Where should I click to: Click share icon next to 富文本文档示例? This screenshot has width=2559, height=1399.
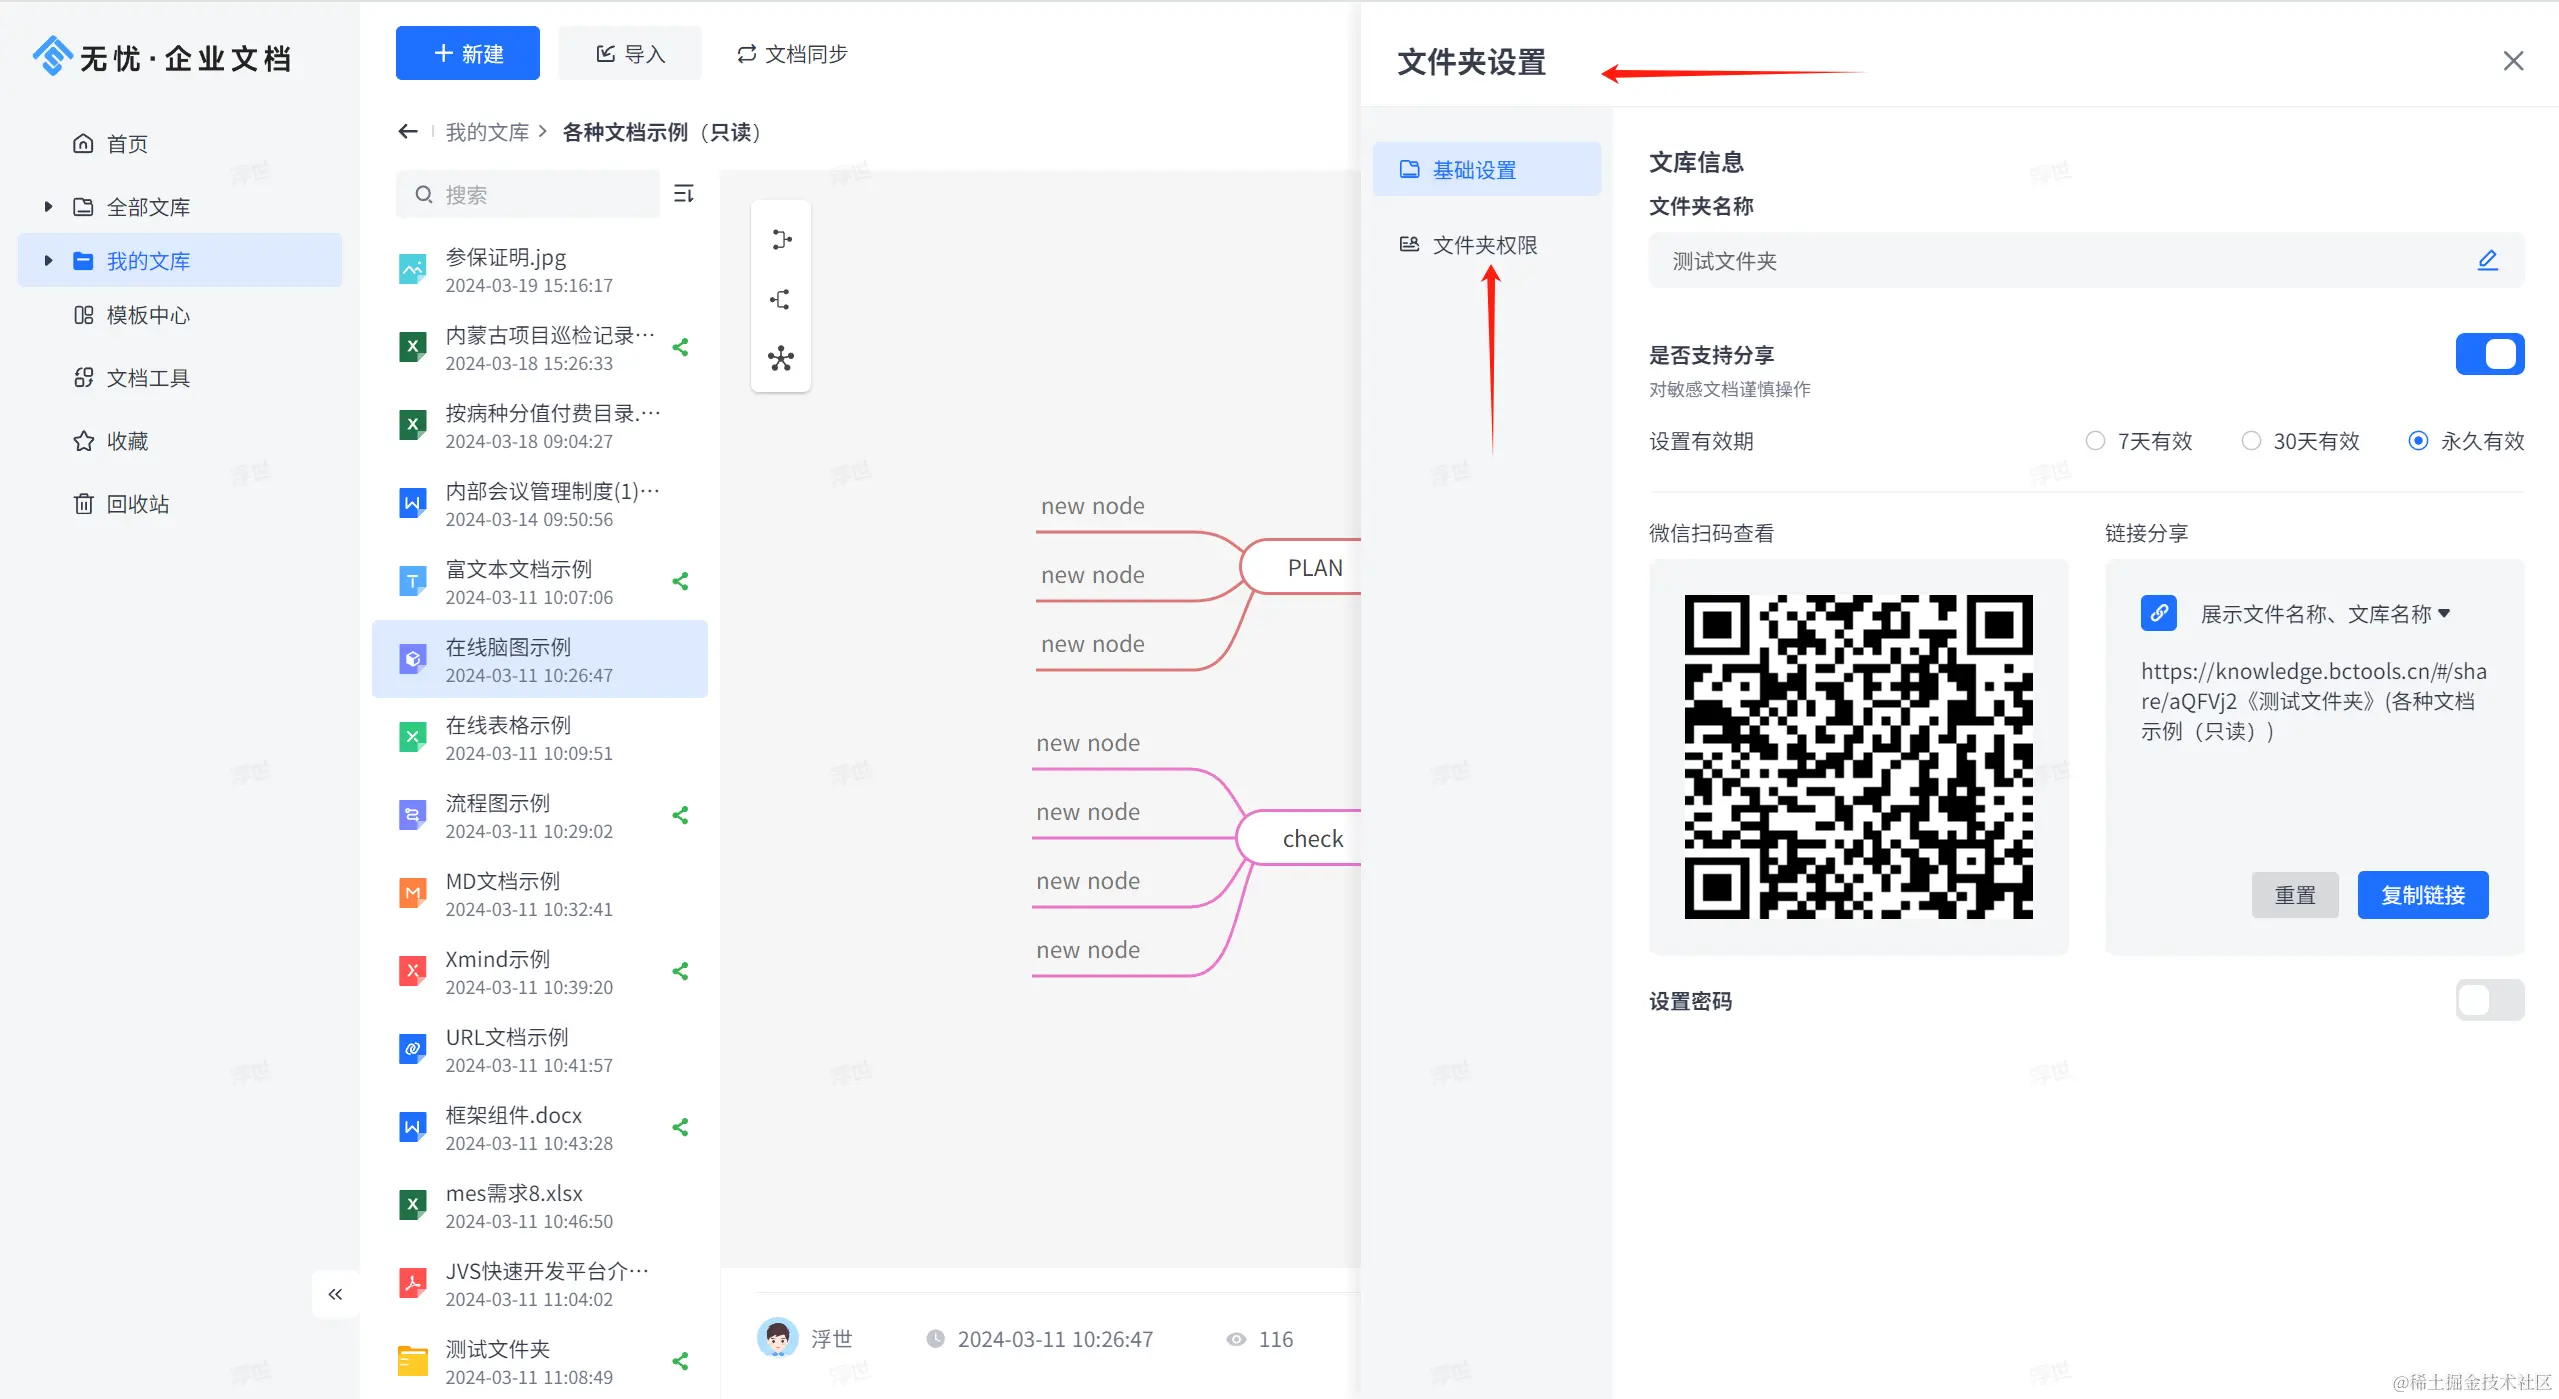click(681, 581)
